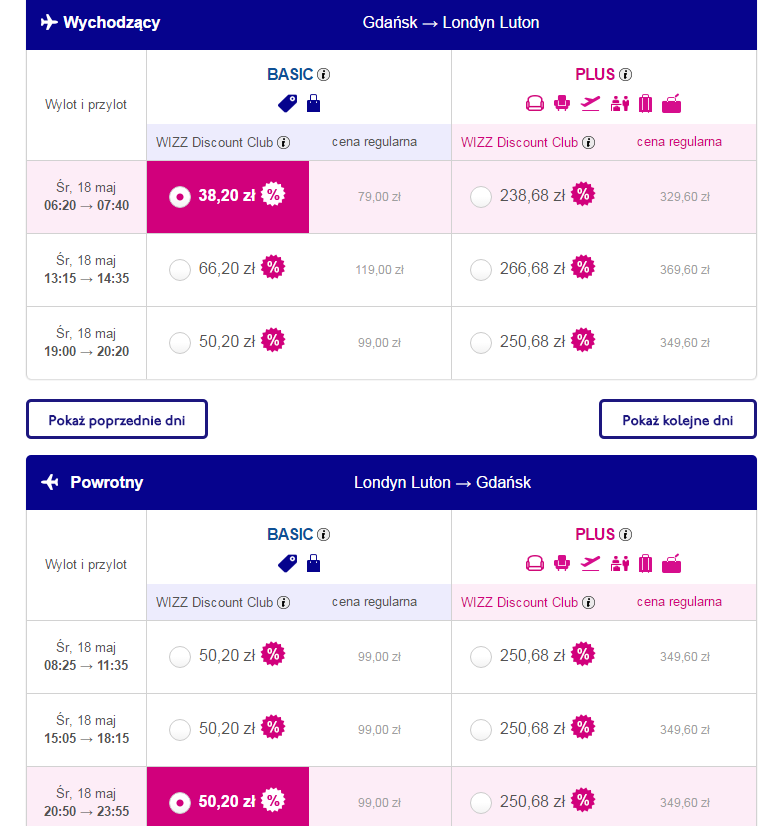Click regular price 119,00 zł for 13:15 flight
Screen dimensions: 768x826
379,270
